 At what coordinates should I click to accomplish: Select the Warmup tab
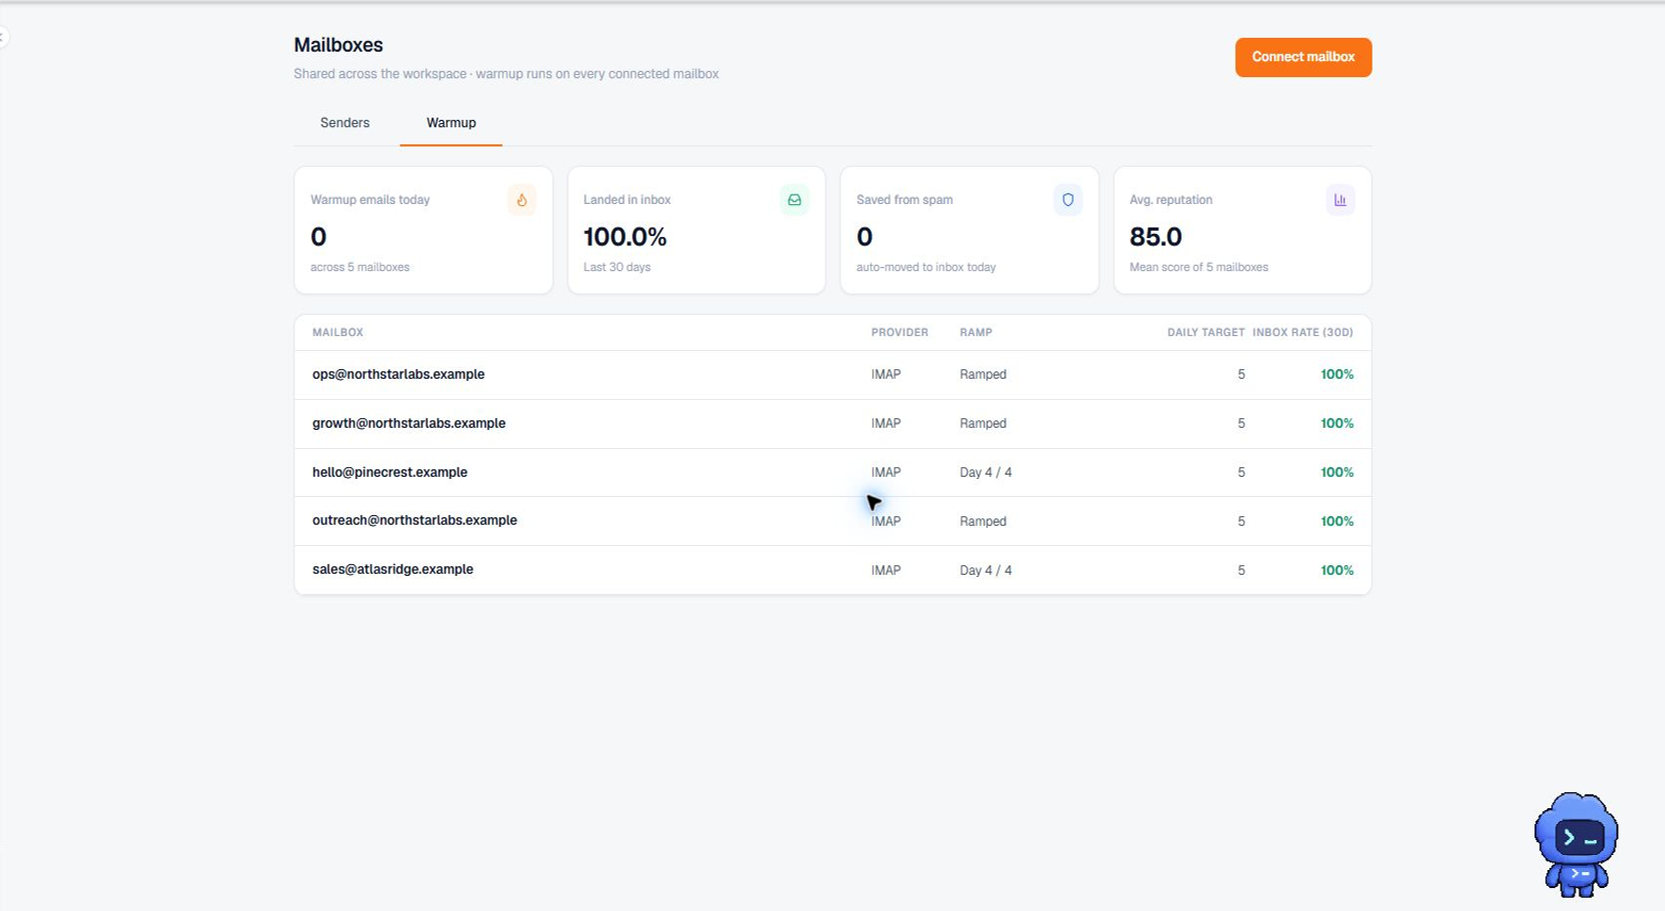[451, 123]
